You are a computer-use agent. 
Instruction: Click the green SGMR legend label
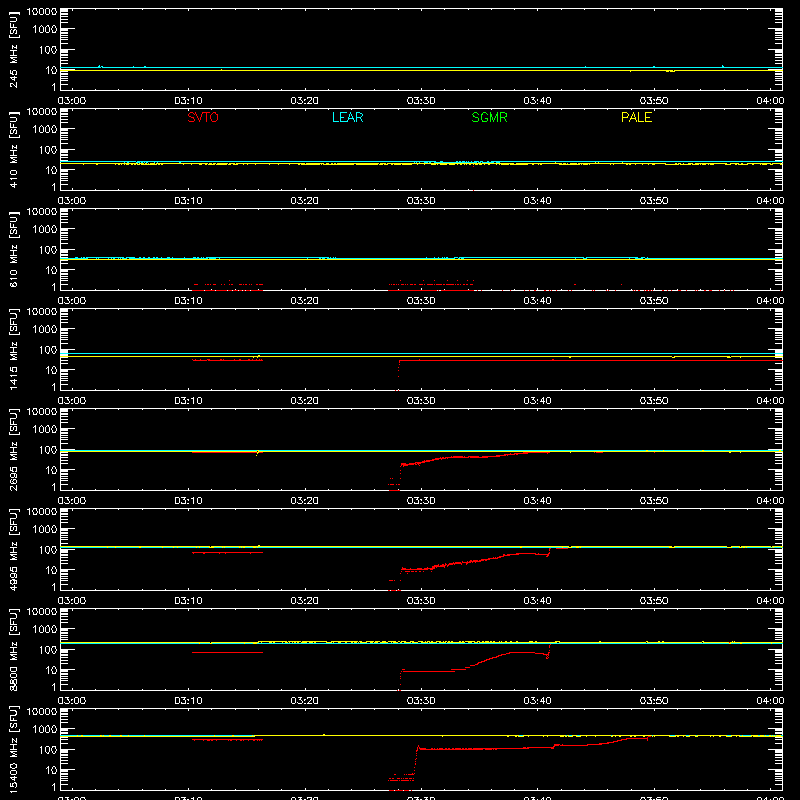click(x=489, y=117)
